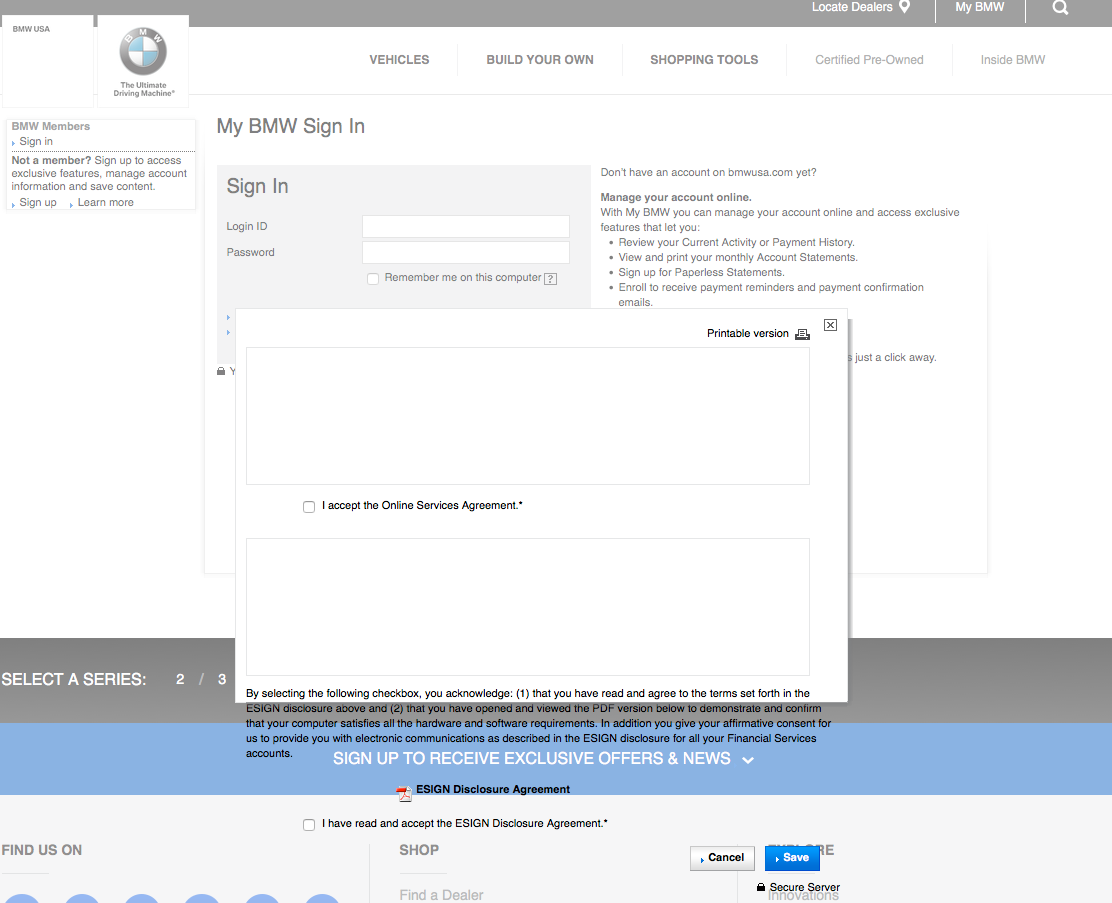
Task: Focus the Login ID field
Action: tap(466, 226)
